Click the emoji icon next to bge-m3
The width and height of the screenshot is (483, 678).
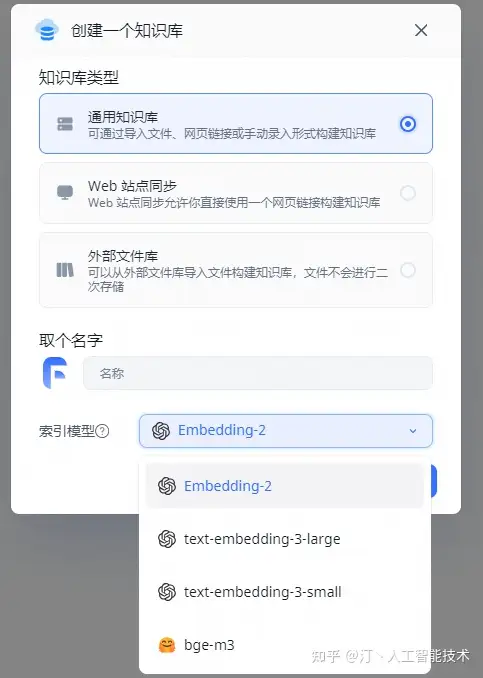point(167,645)
